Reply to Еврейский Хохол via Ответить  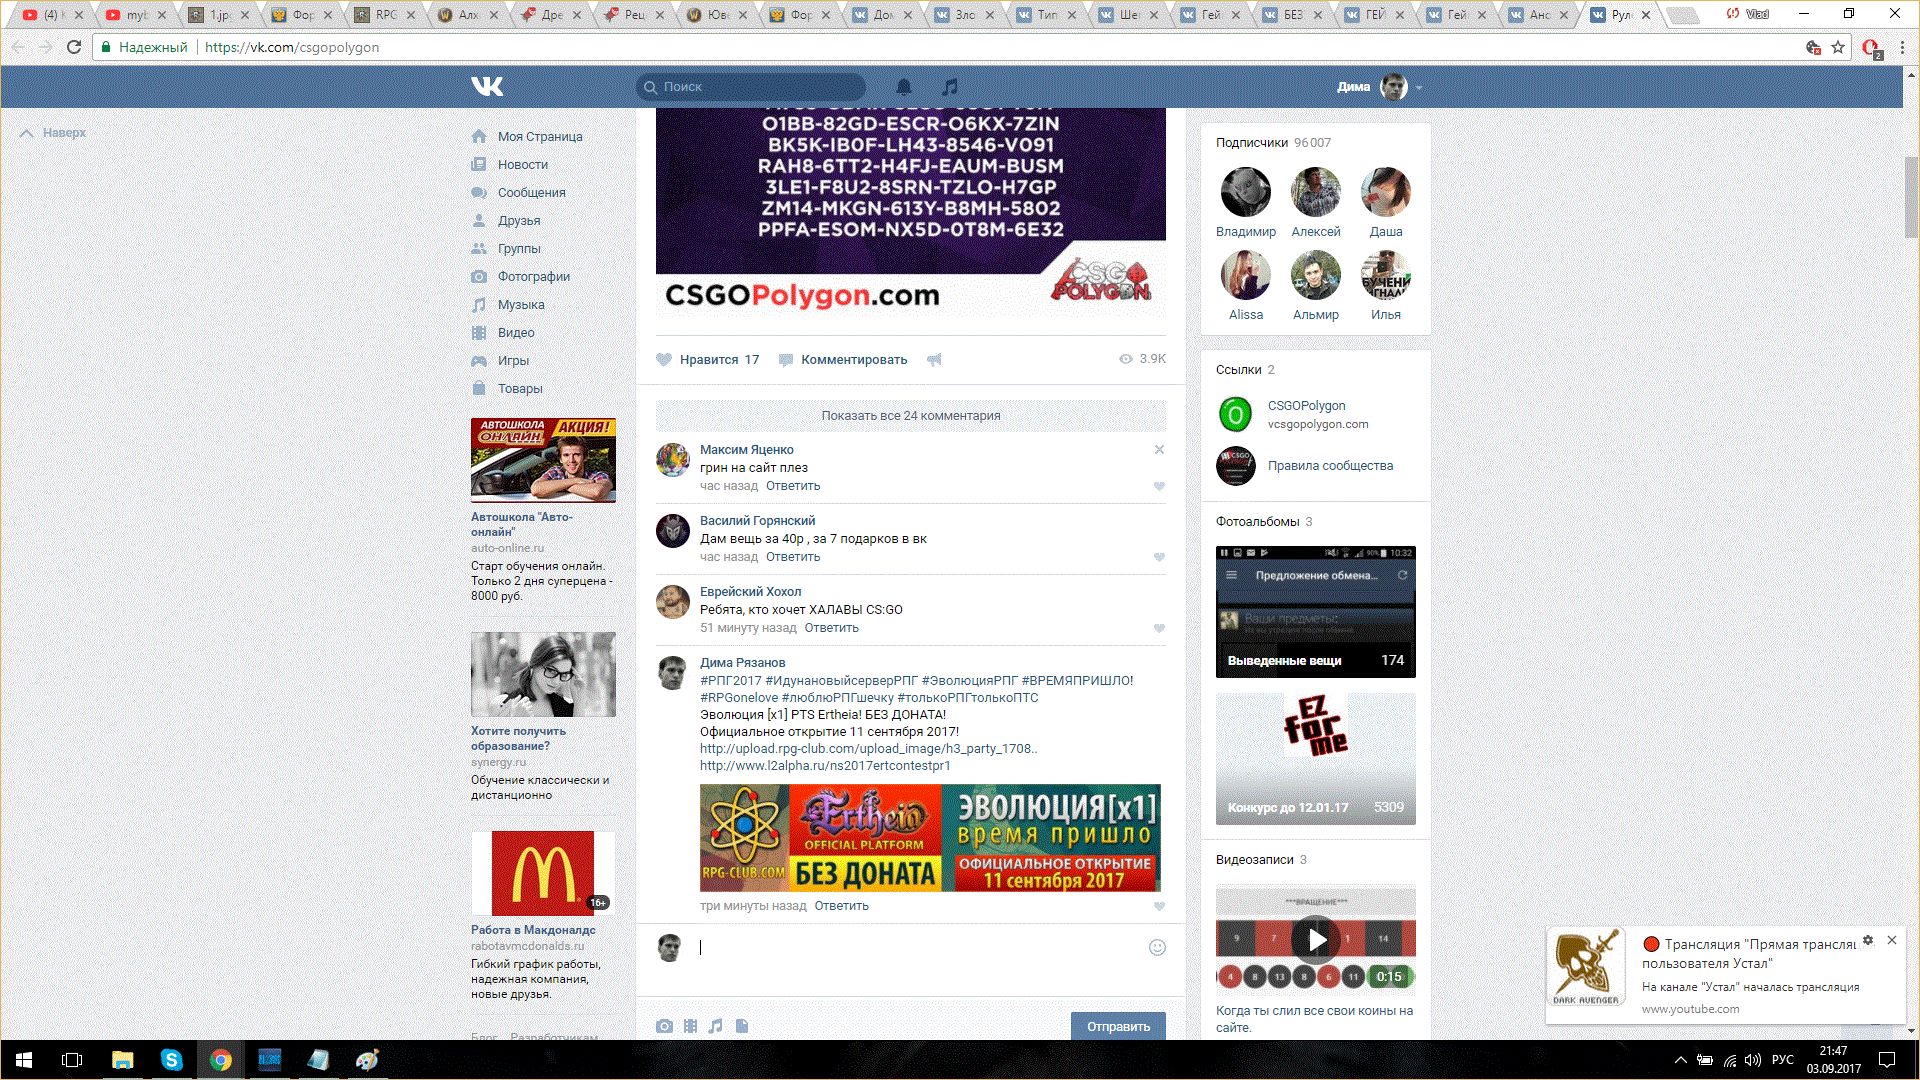(831, 628)
